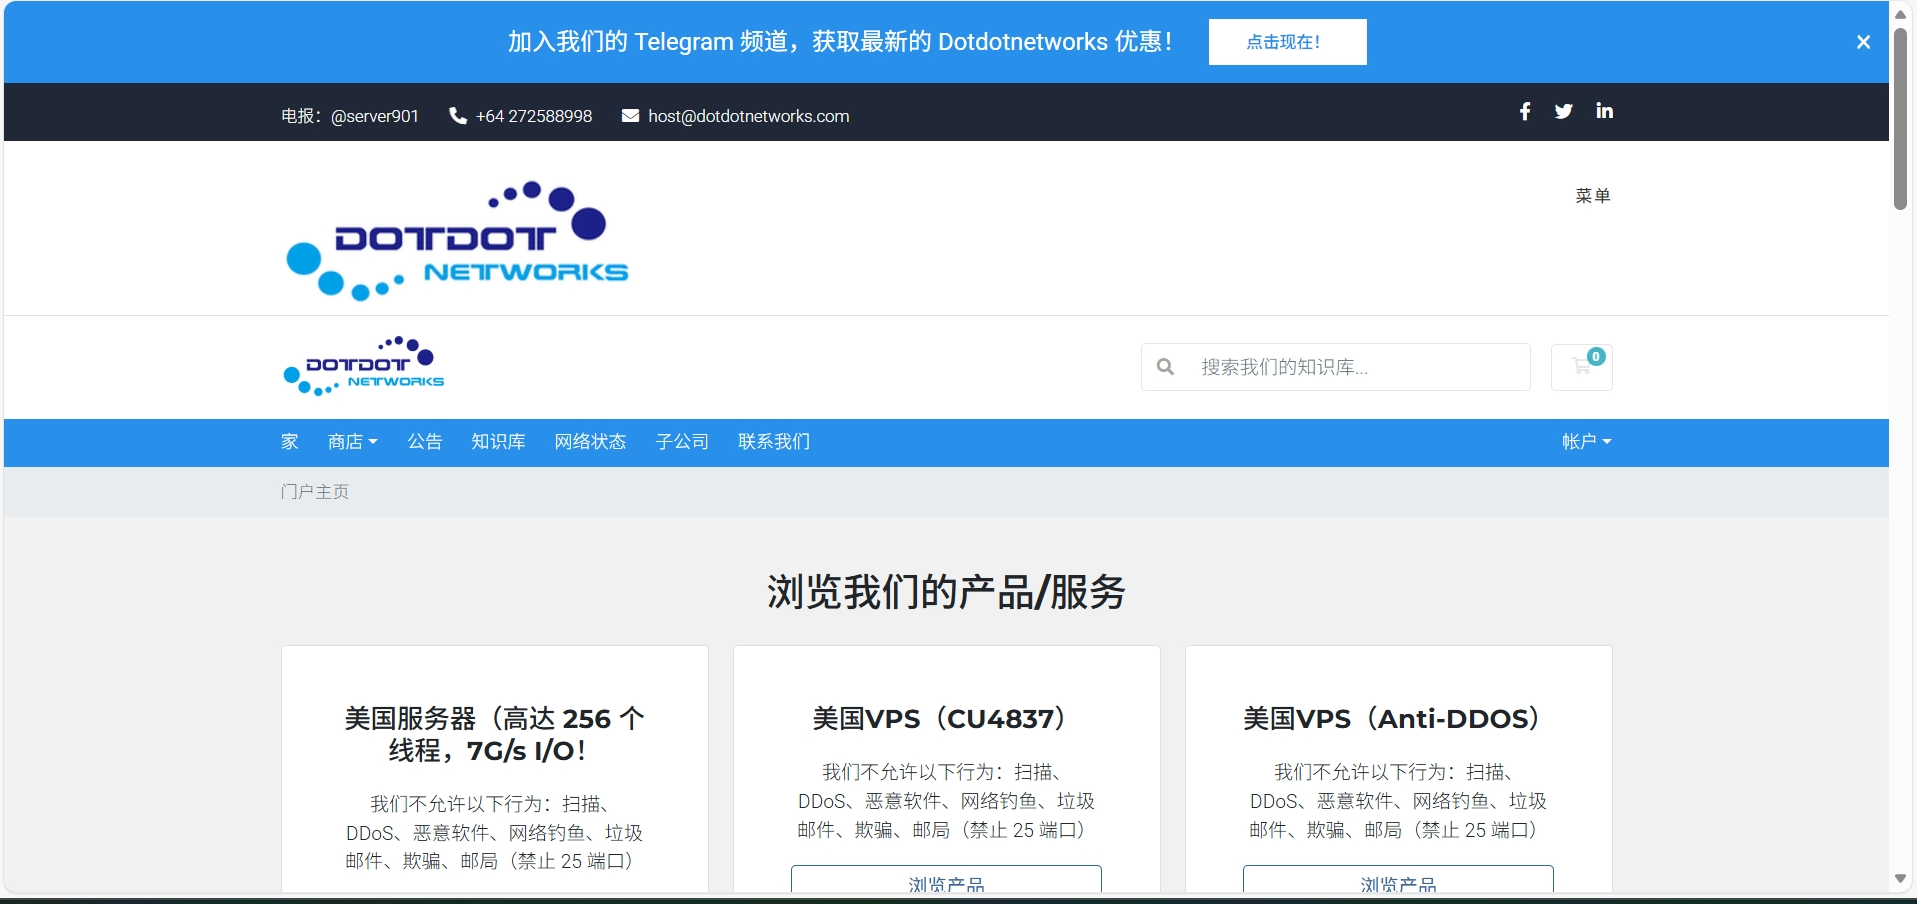
Task: Expand the 商店 dropdown menu
Action: click(x=352, y=442)
